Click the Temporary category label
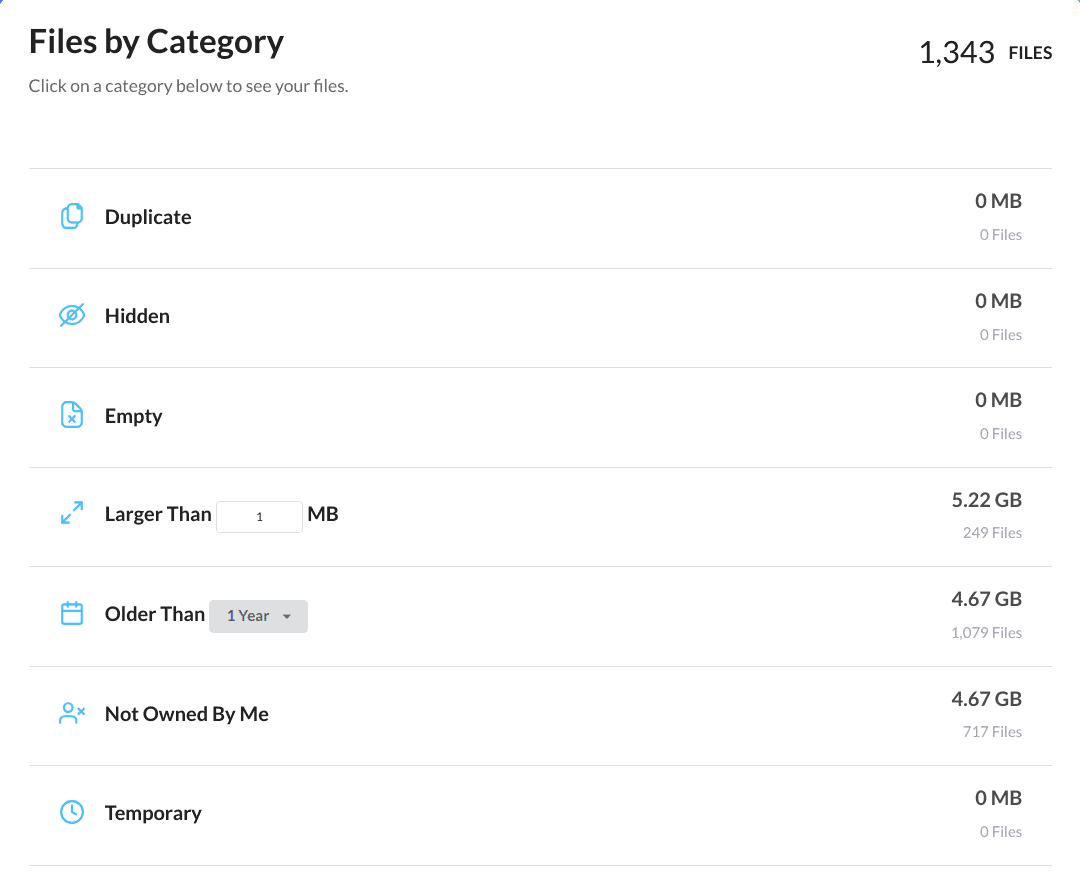 tap(153, 813)
